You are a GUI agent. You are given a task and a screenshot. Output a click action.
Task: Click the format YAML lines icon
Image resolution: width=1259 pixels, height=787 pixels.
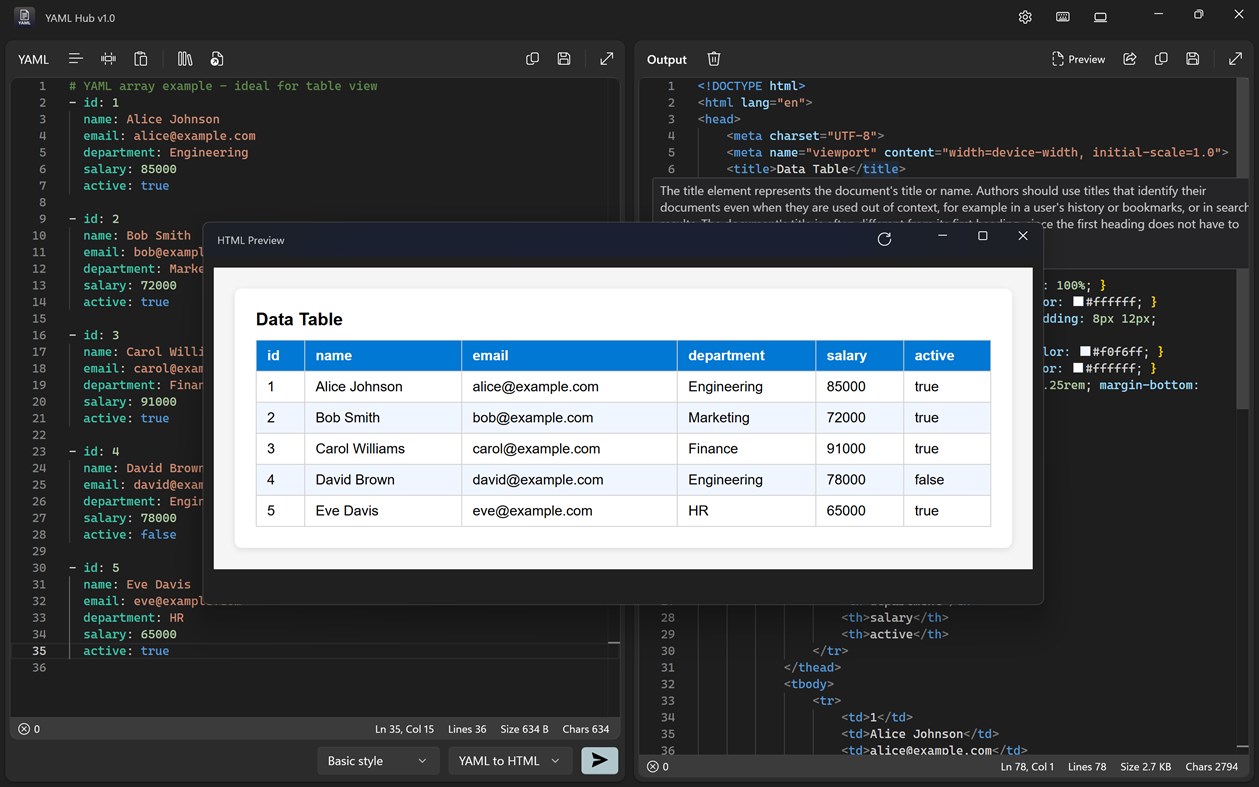click(x=75, y=59)
